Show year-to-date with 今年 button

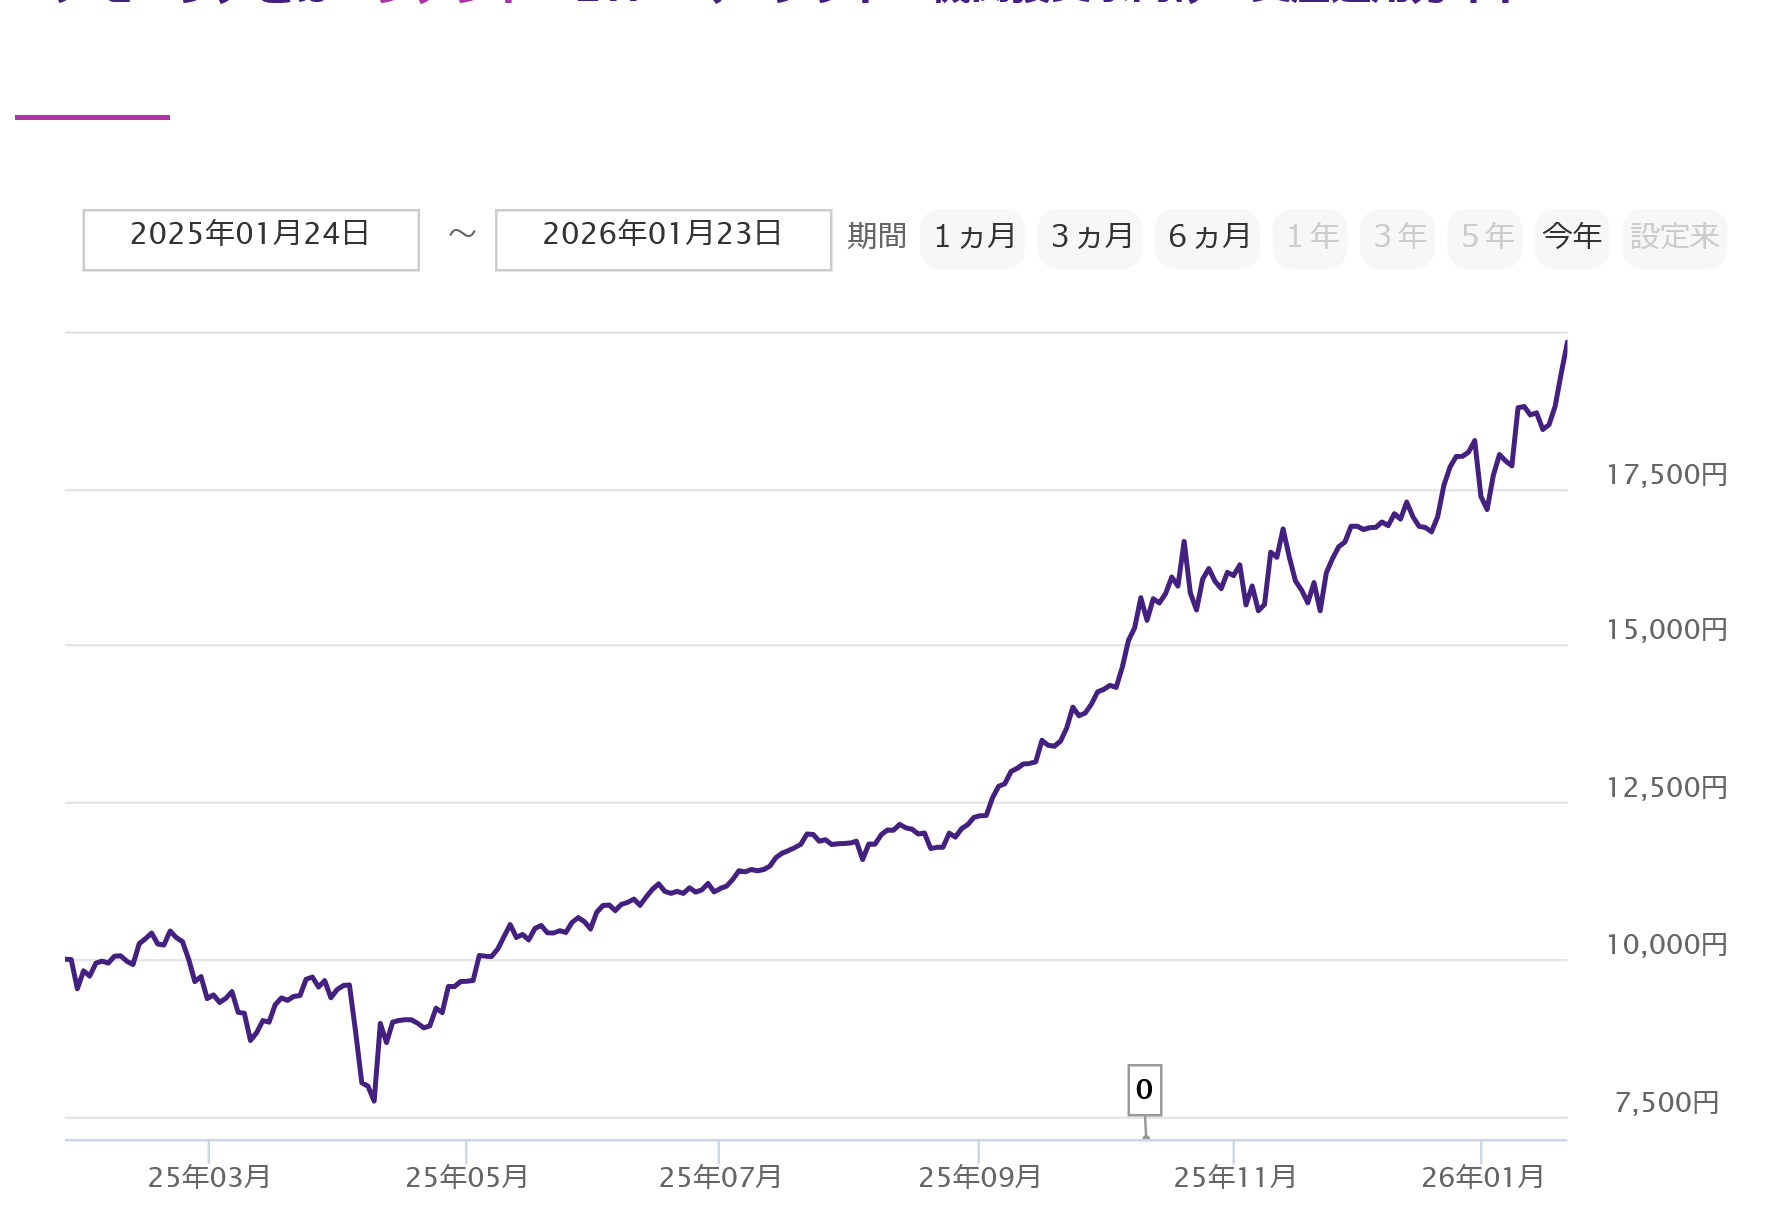coord(1572,238)
